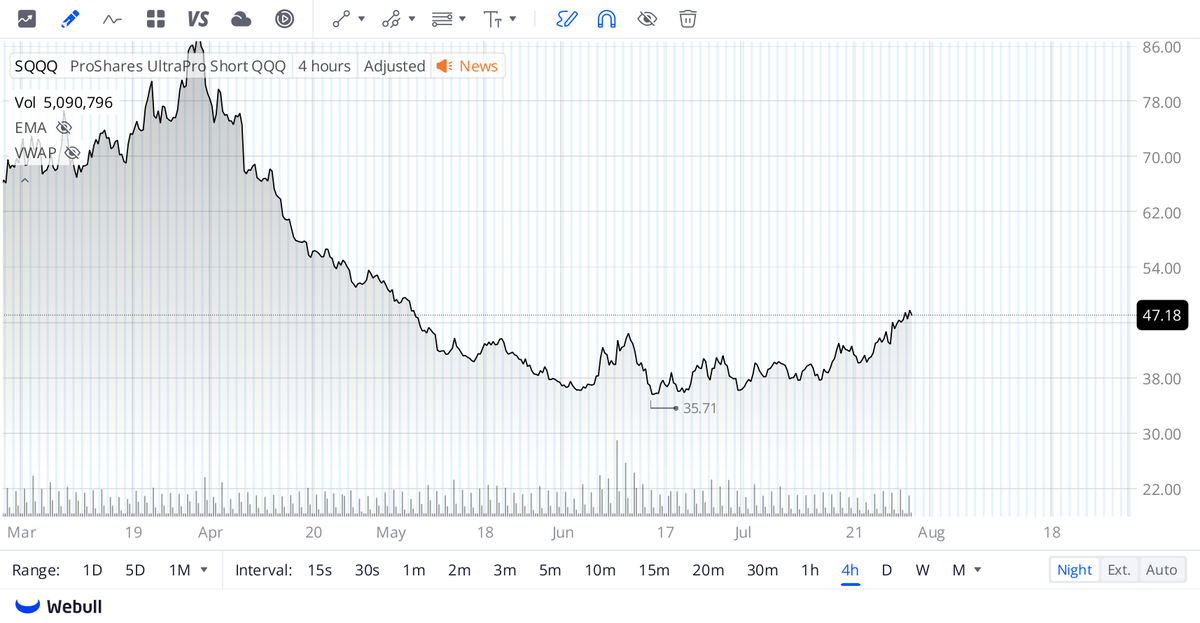Set interval to 10m
1200x623 pixels.
pos(600,570)
